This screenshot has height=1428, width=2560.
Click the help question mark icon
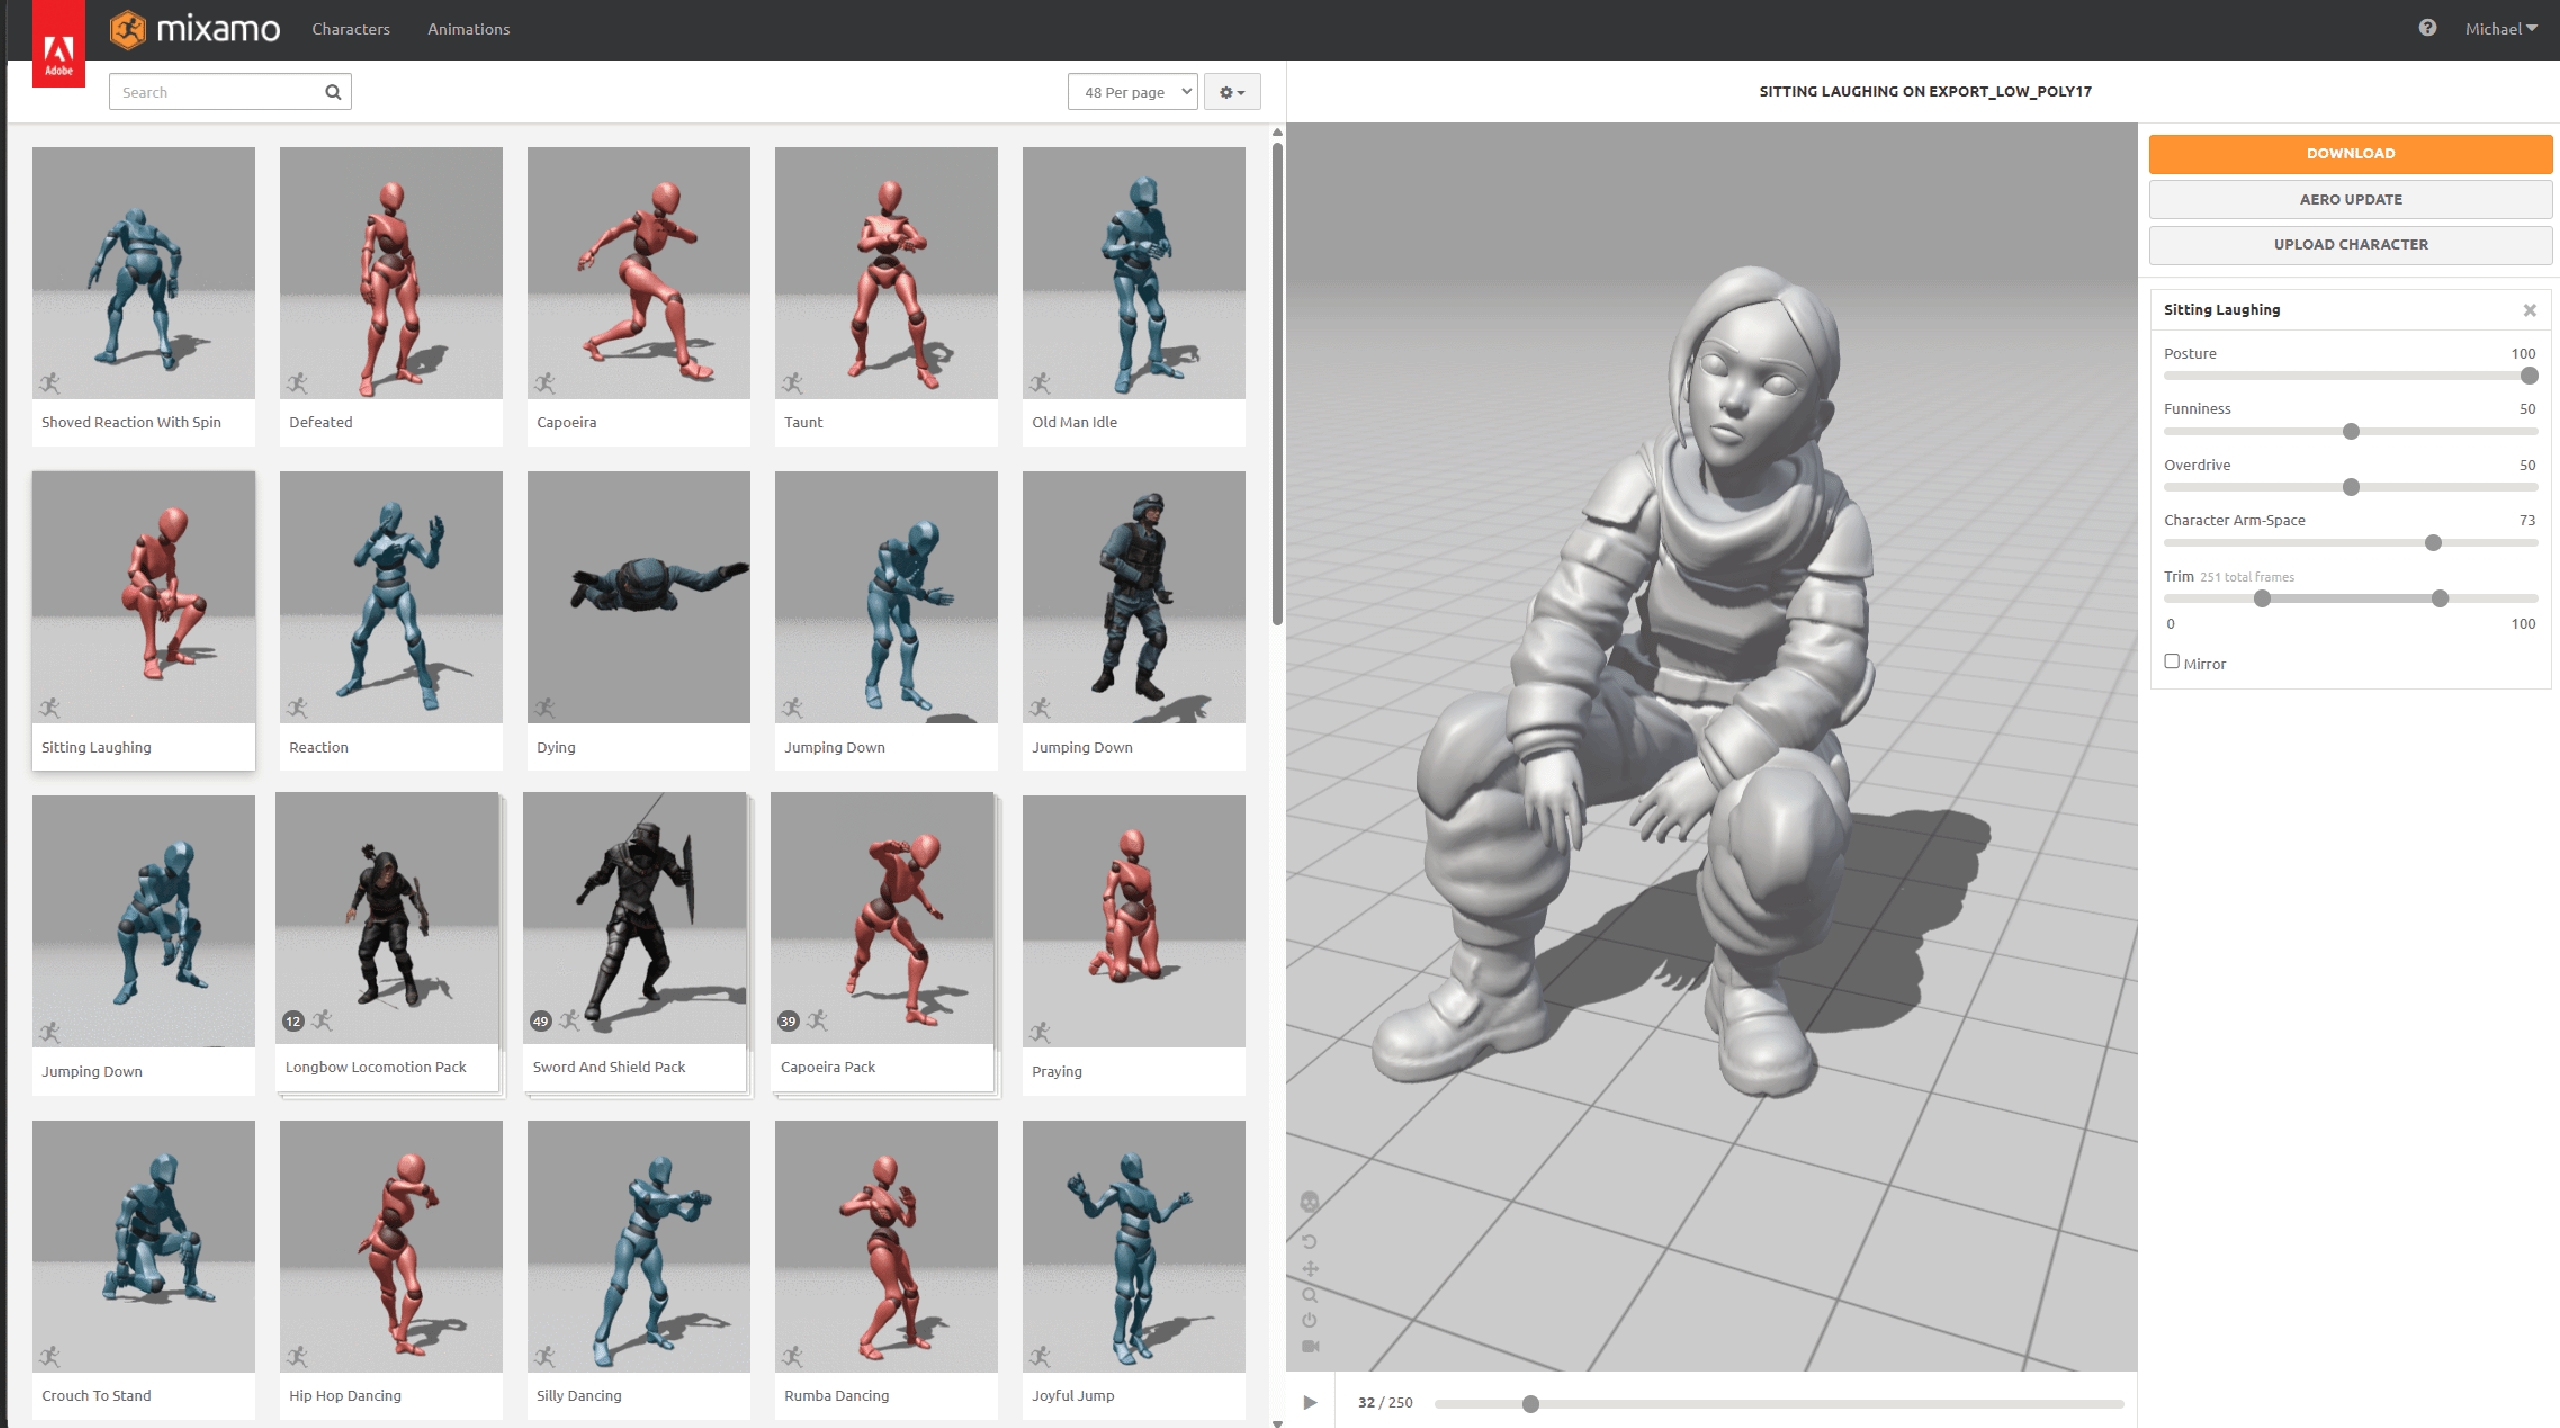(2427, 28)
